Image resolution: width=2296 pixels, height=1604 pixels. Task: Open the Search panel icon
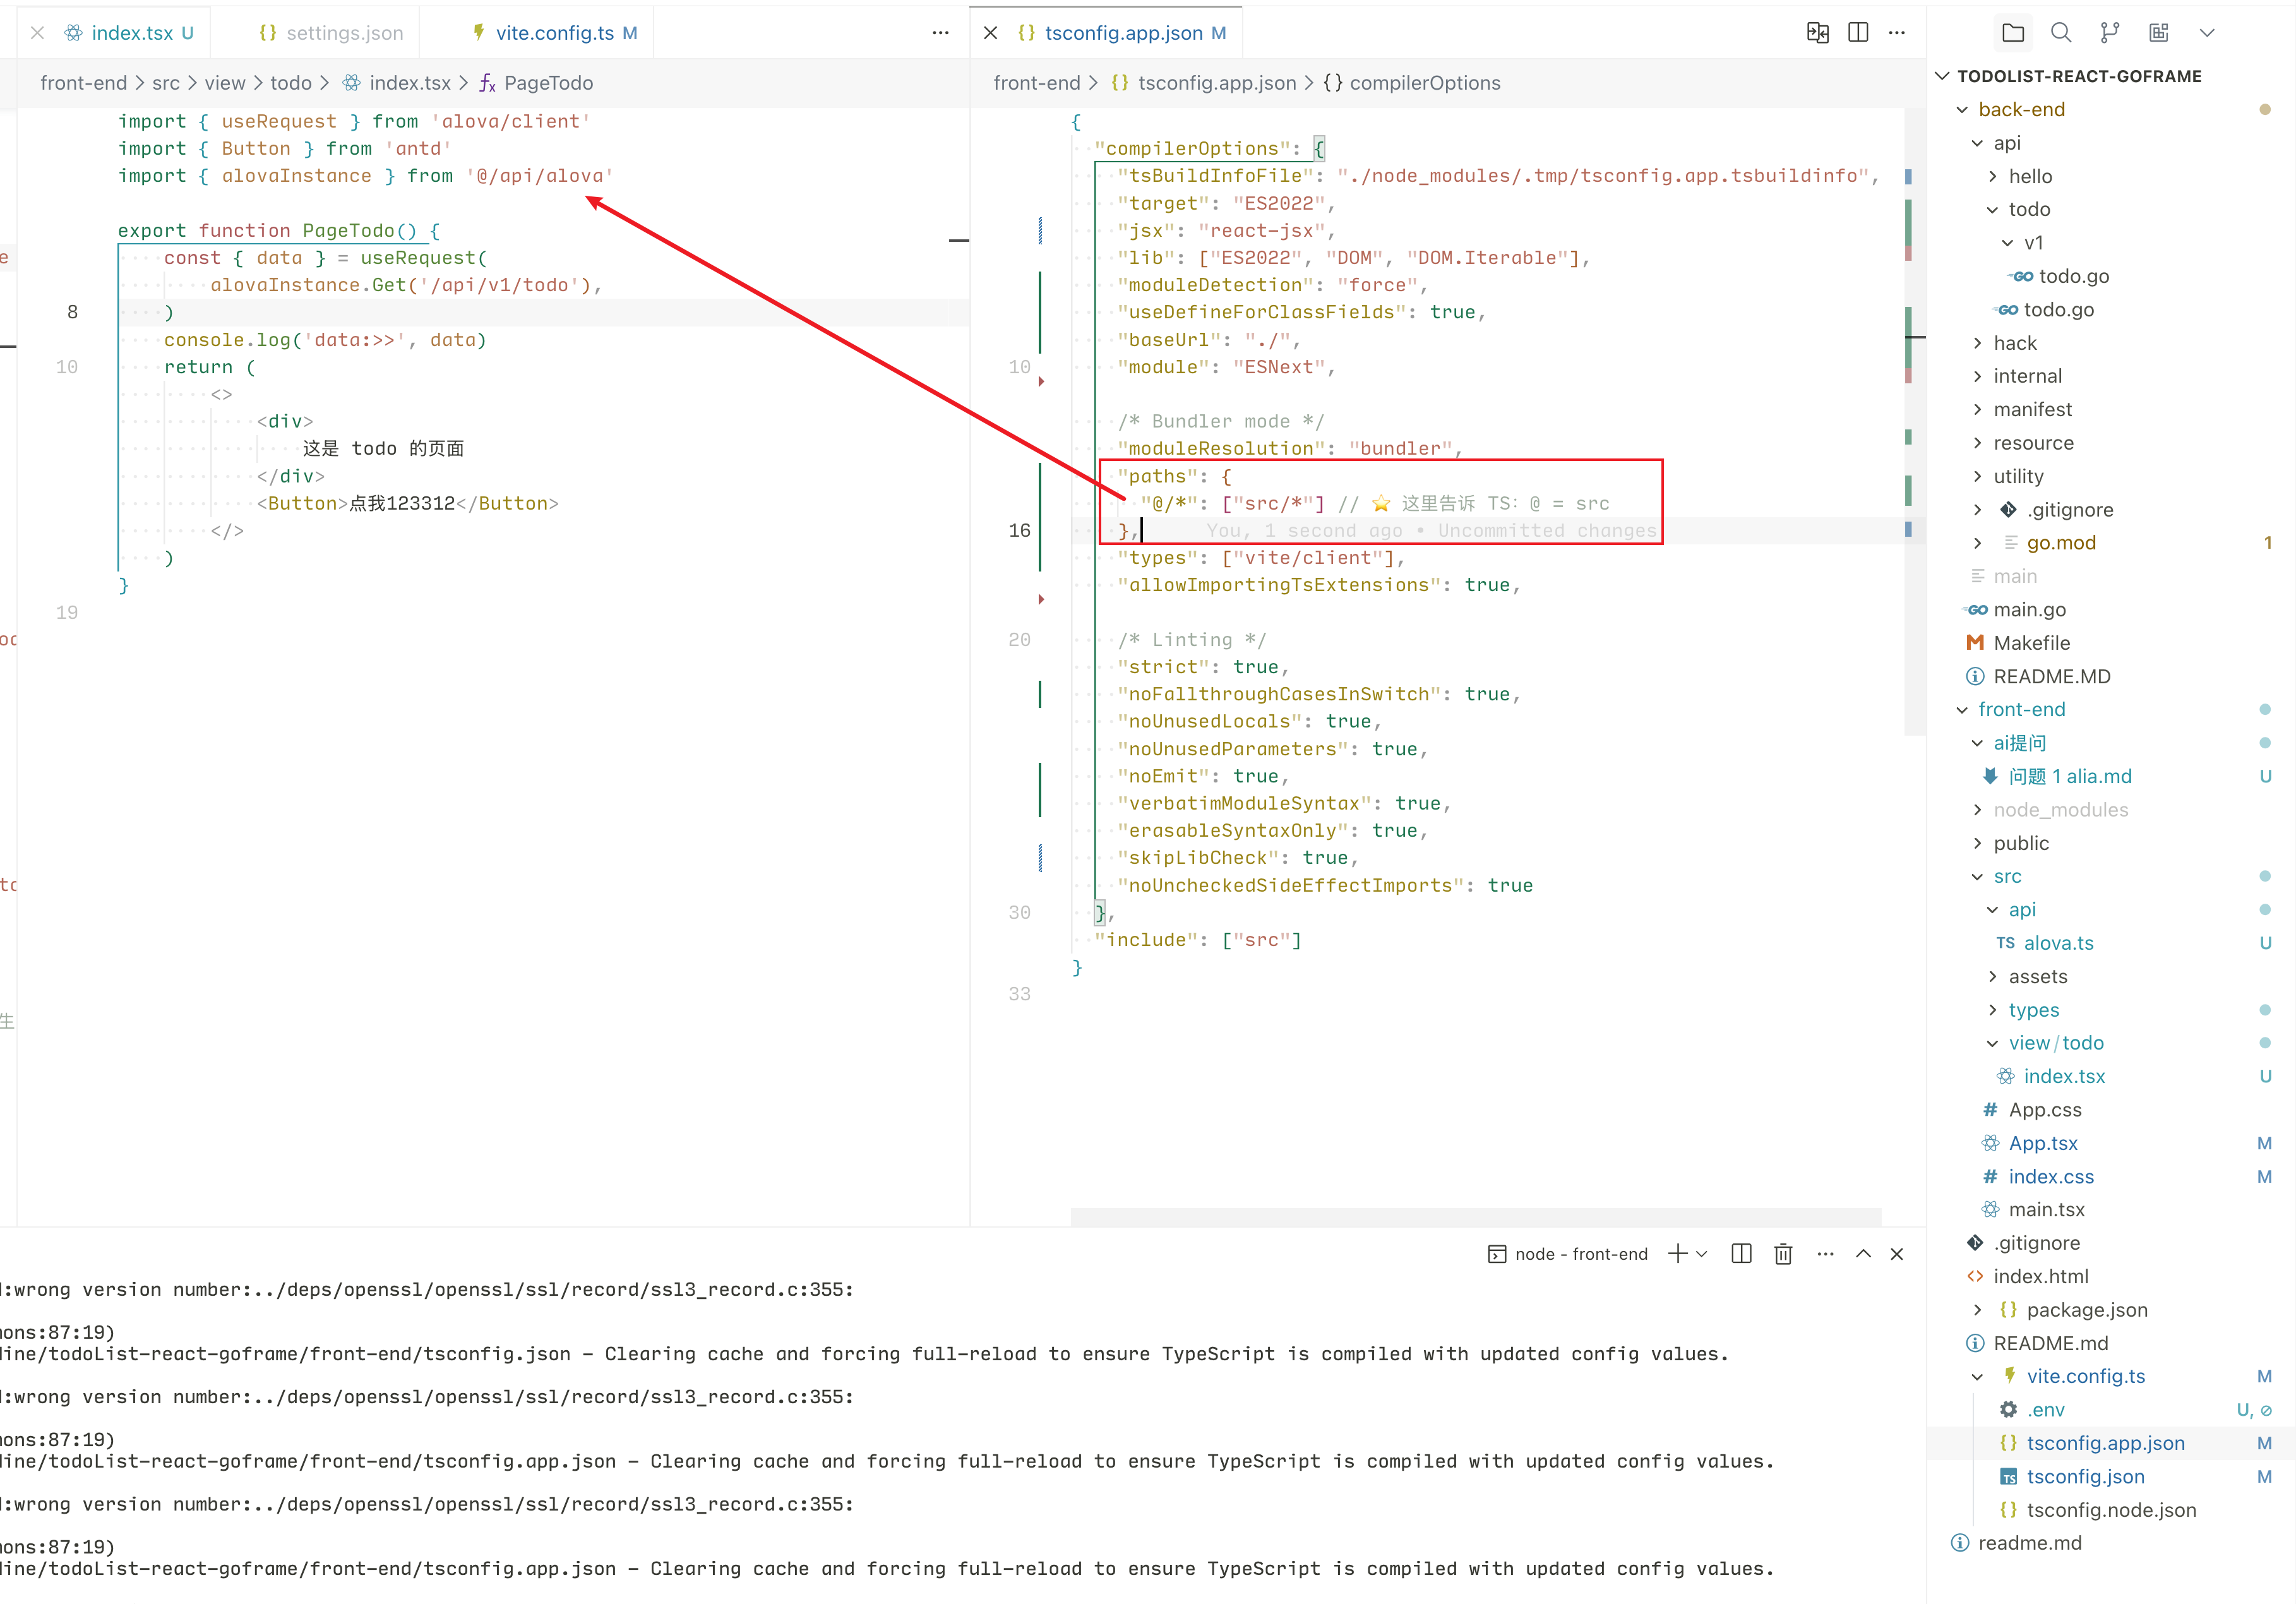click(x=2061, y=33)
